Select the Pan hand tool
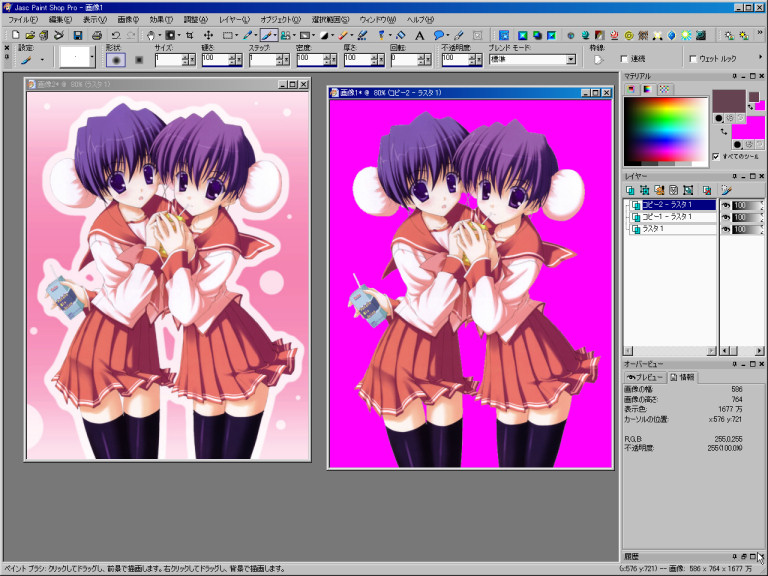Screen dimensions: 768x576 pos(151,35)
